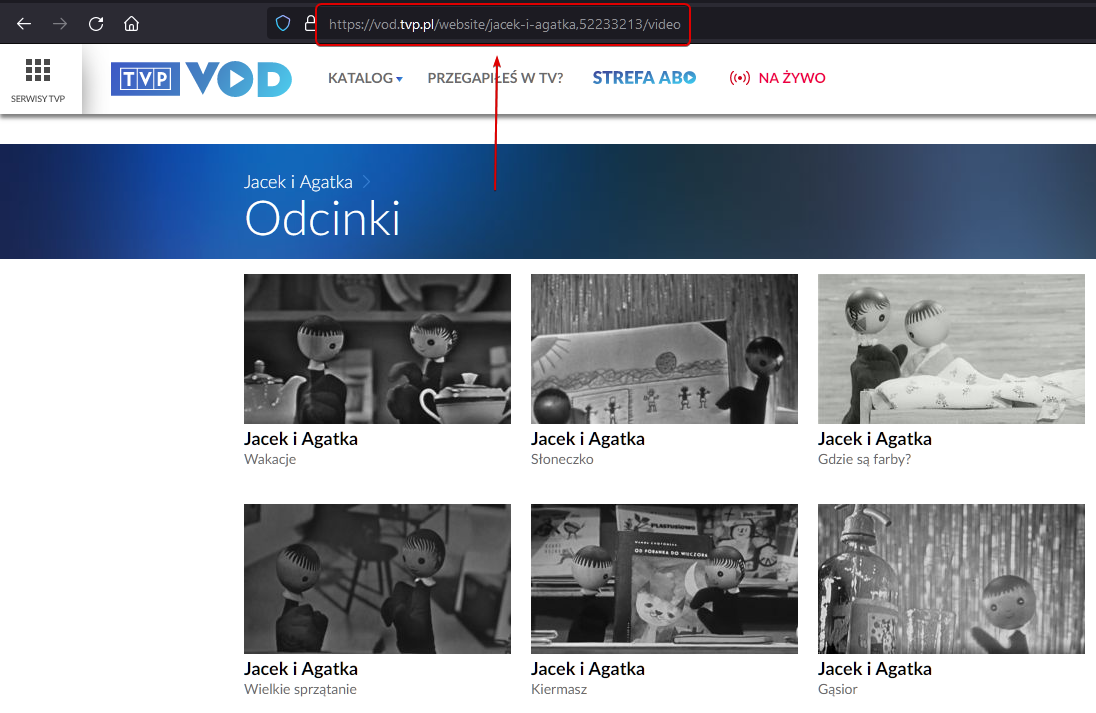This screenshot has height=713, width=1096.
Task: Click the Jacek i Agatka title above Wielkie sprzątanie
Action: click(301, 669)
